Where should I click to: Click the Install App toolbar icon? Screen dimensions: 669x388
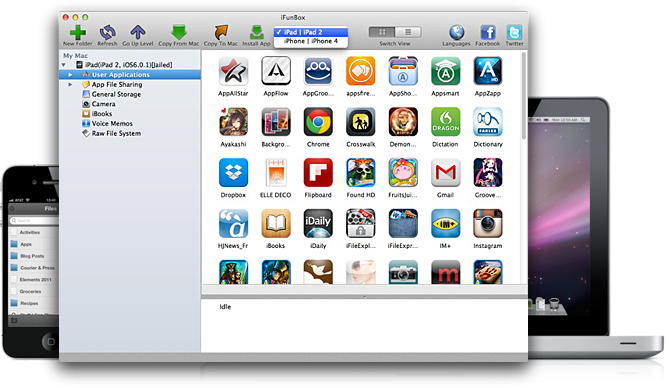[256, 32]
